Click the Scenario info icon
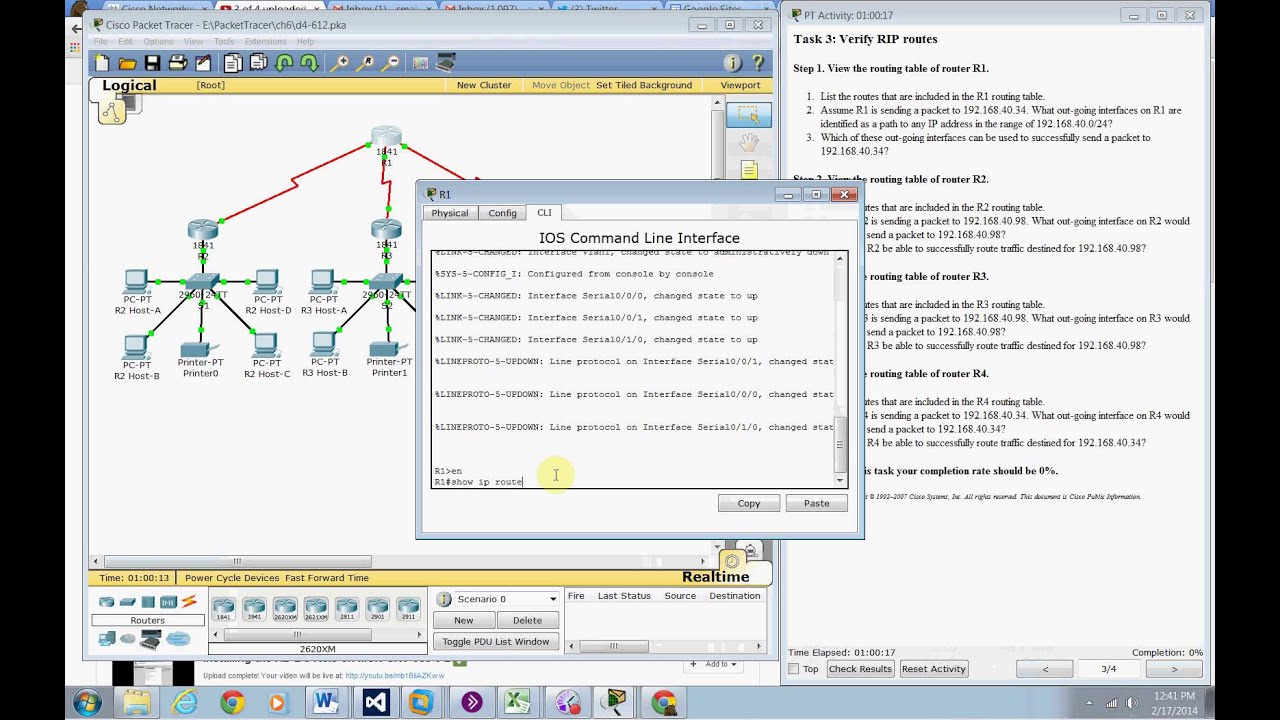Screen dimensions: 1280x720 pyautogui.click(x=445, y=599)
